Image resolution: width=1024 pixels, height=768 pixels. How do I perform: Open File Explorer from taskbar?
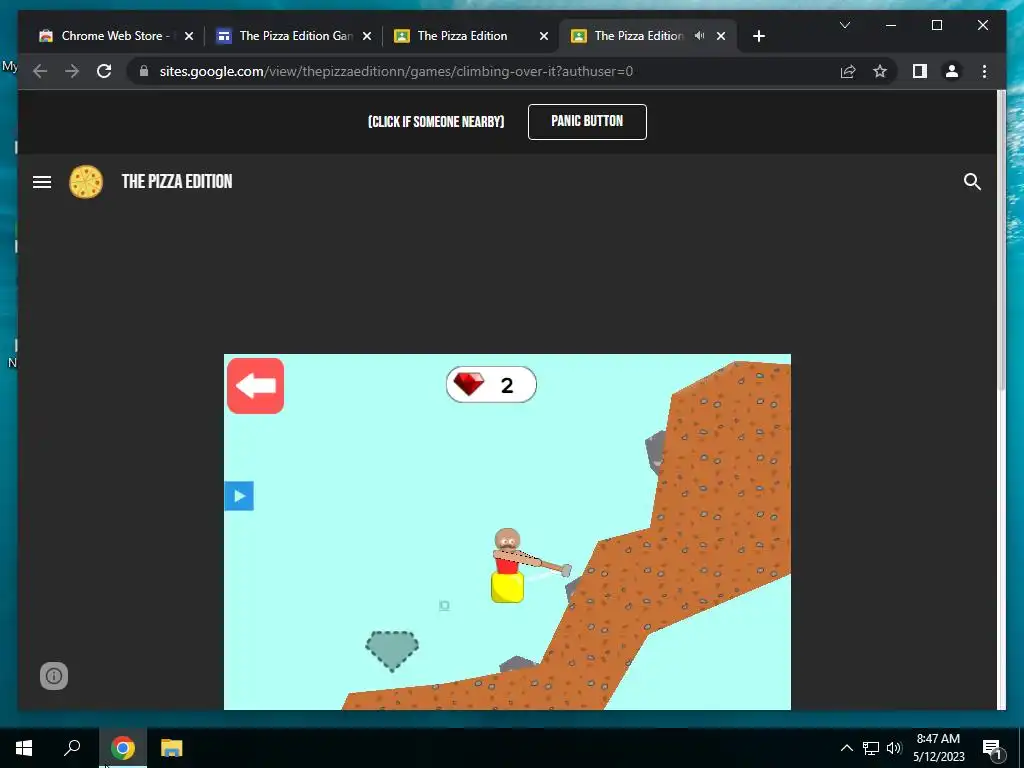[x=172, y=748]
